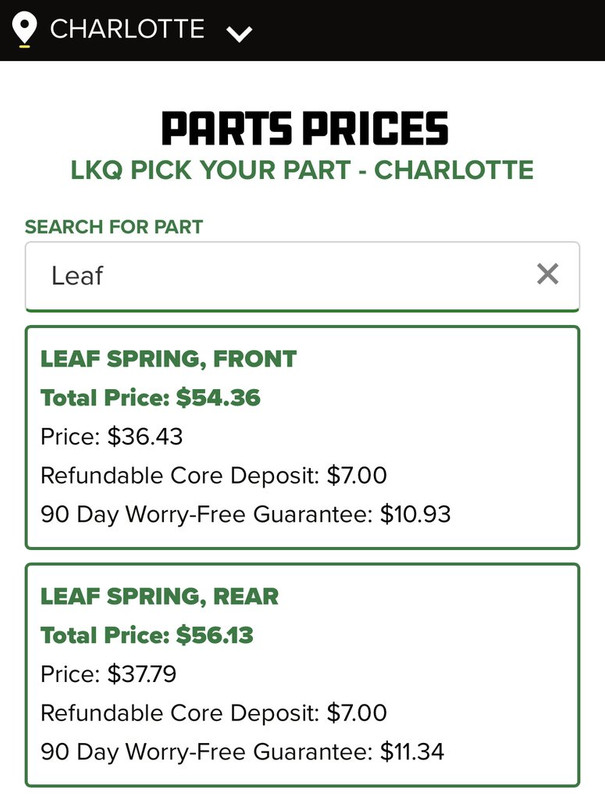Select the LEAF SPRING, FRONT title

pos(168,359)
